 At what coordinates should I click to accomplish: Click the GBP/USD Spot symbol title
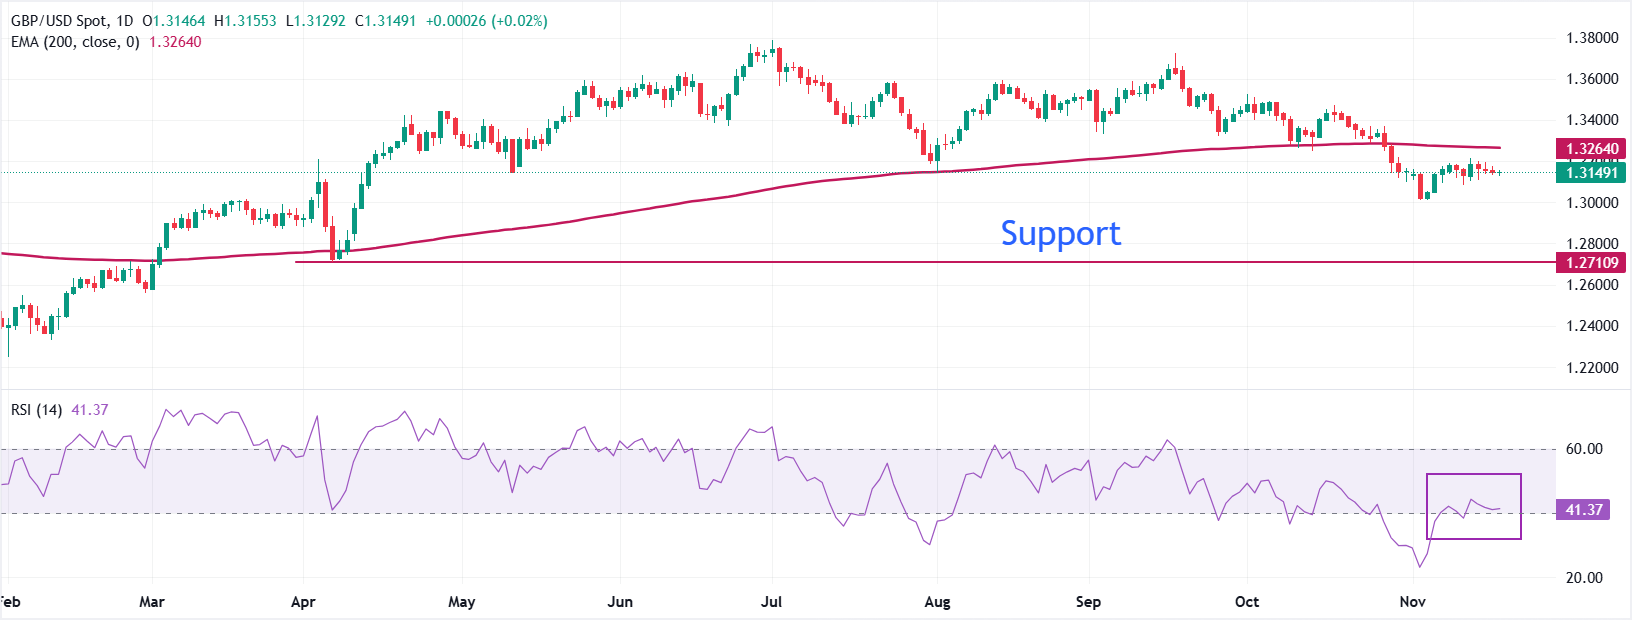[58, 21]
